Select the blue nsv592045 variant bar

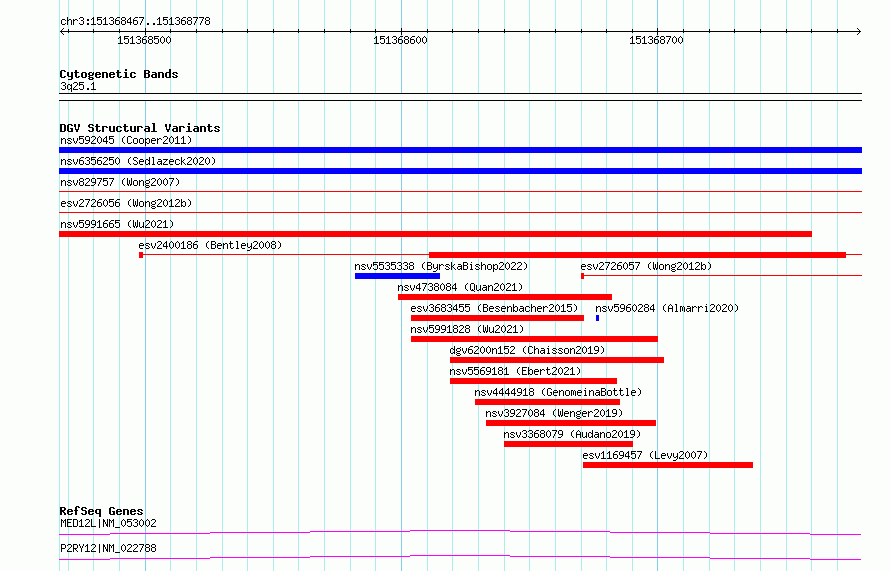460,150
